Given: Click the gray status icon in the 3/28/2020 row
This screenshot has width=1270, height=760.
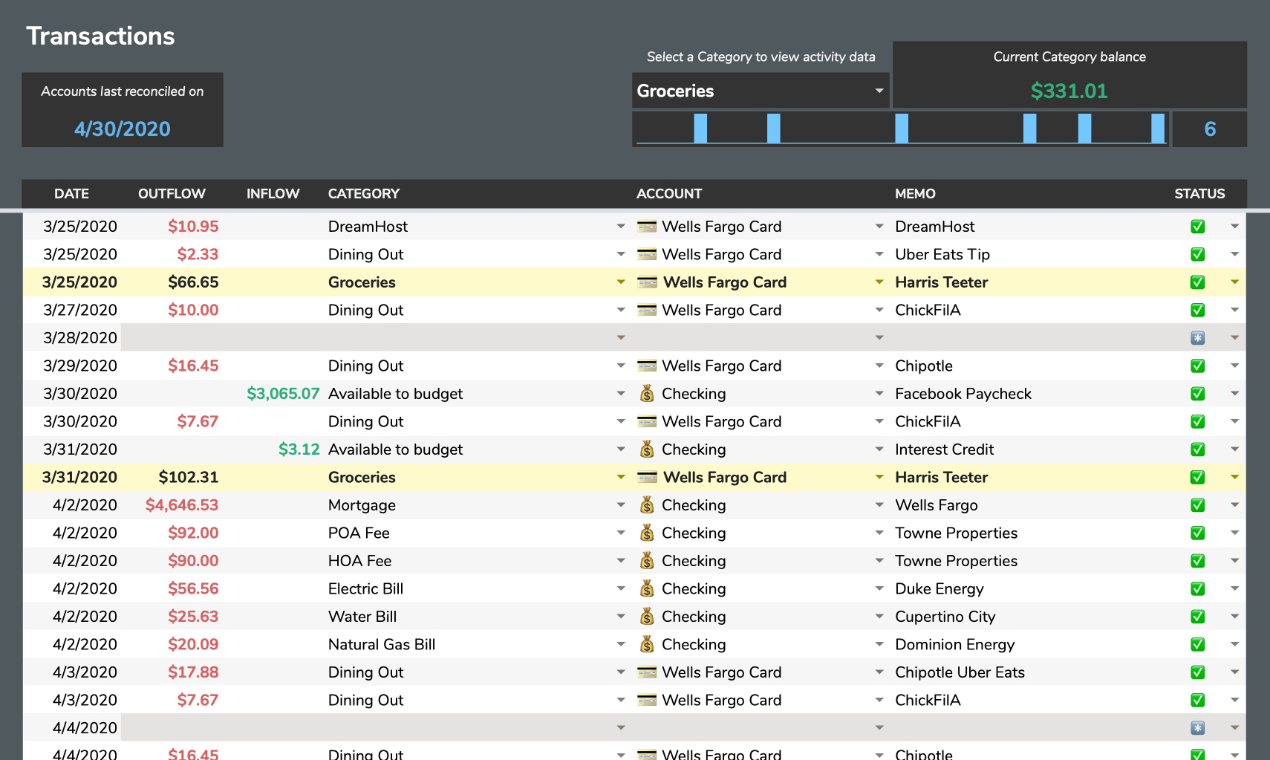Looking at the screenshot, I should (1198, 338).
